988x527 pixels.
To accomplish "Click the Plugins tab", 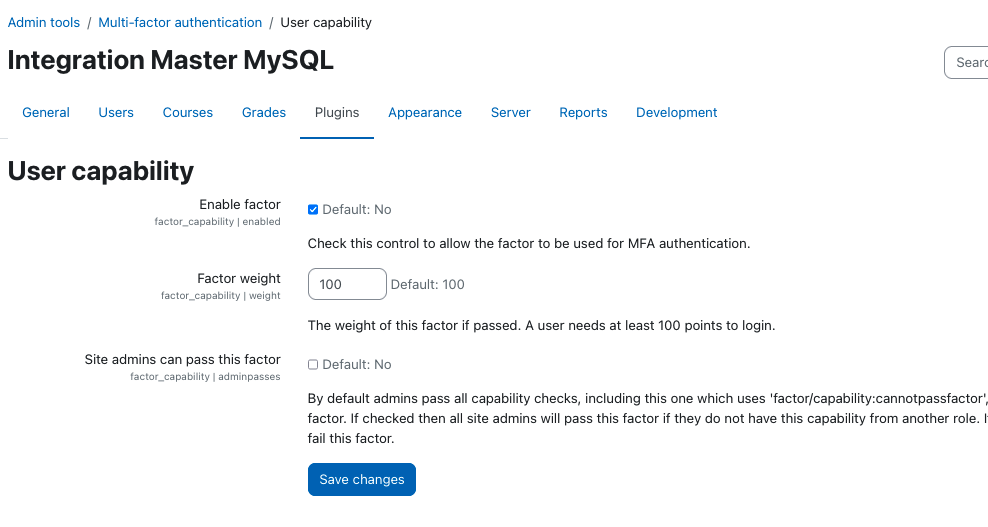I will click(337, 113).
